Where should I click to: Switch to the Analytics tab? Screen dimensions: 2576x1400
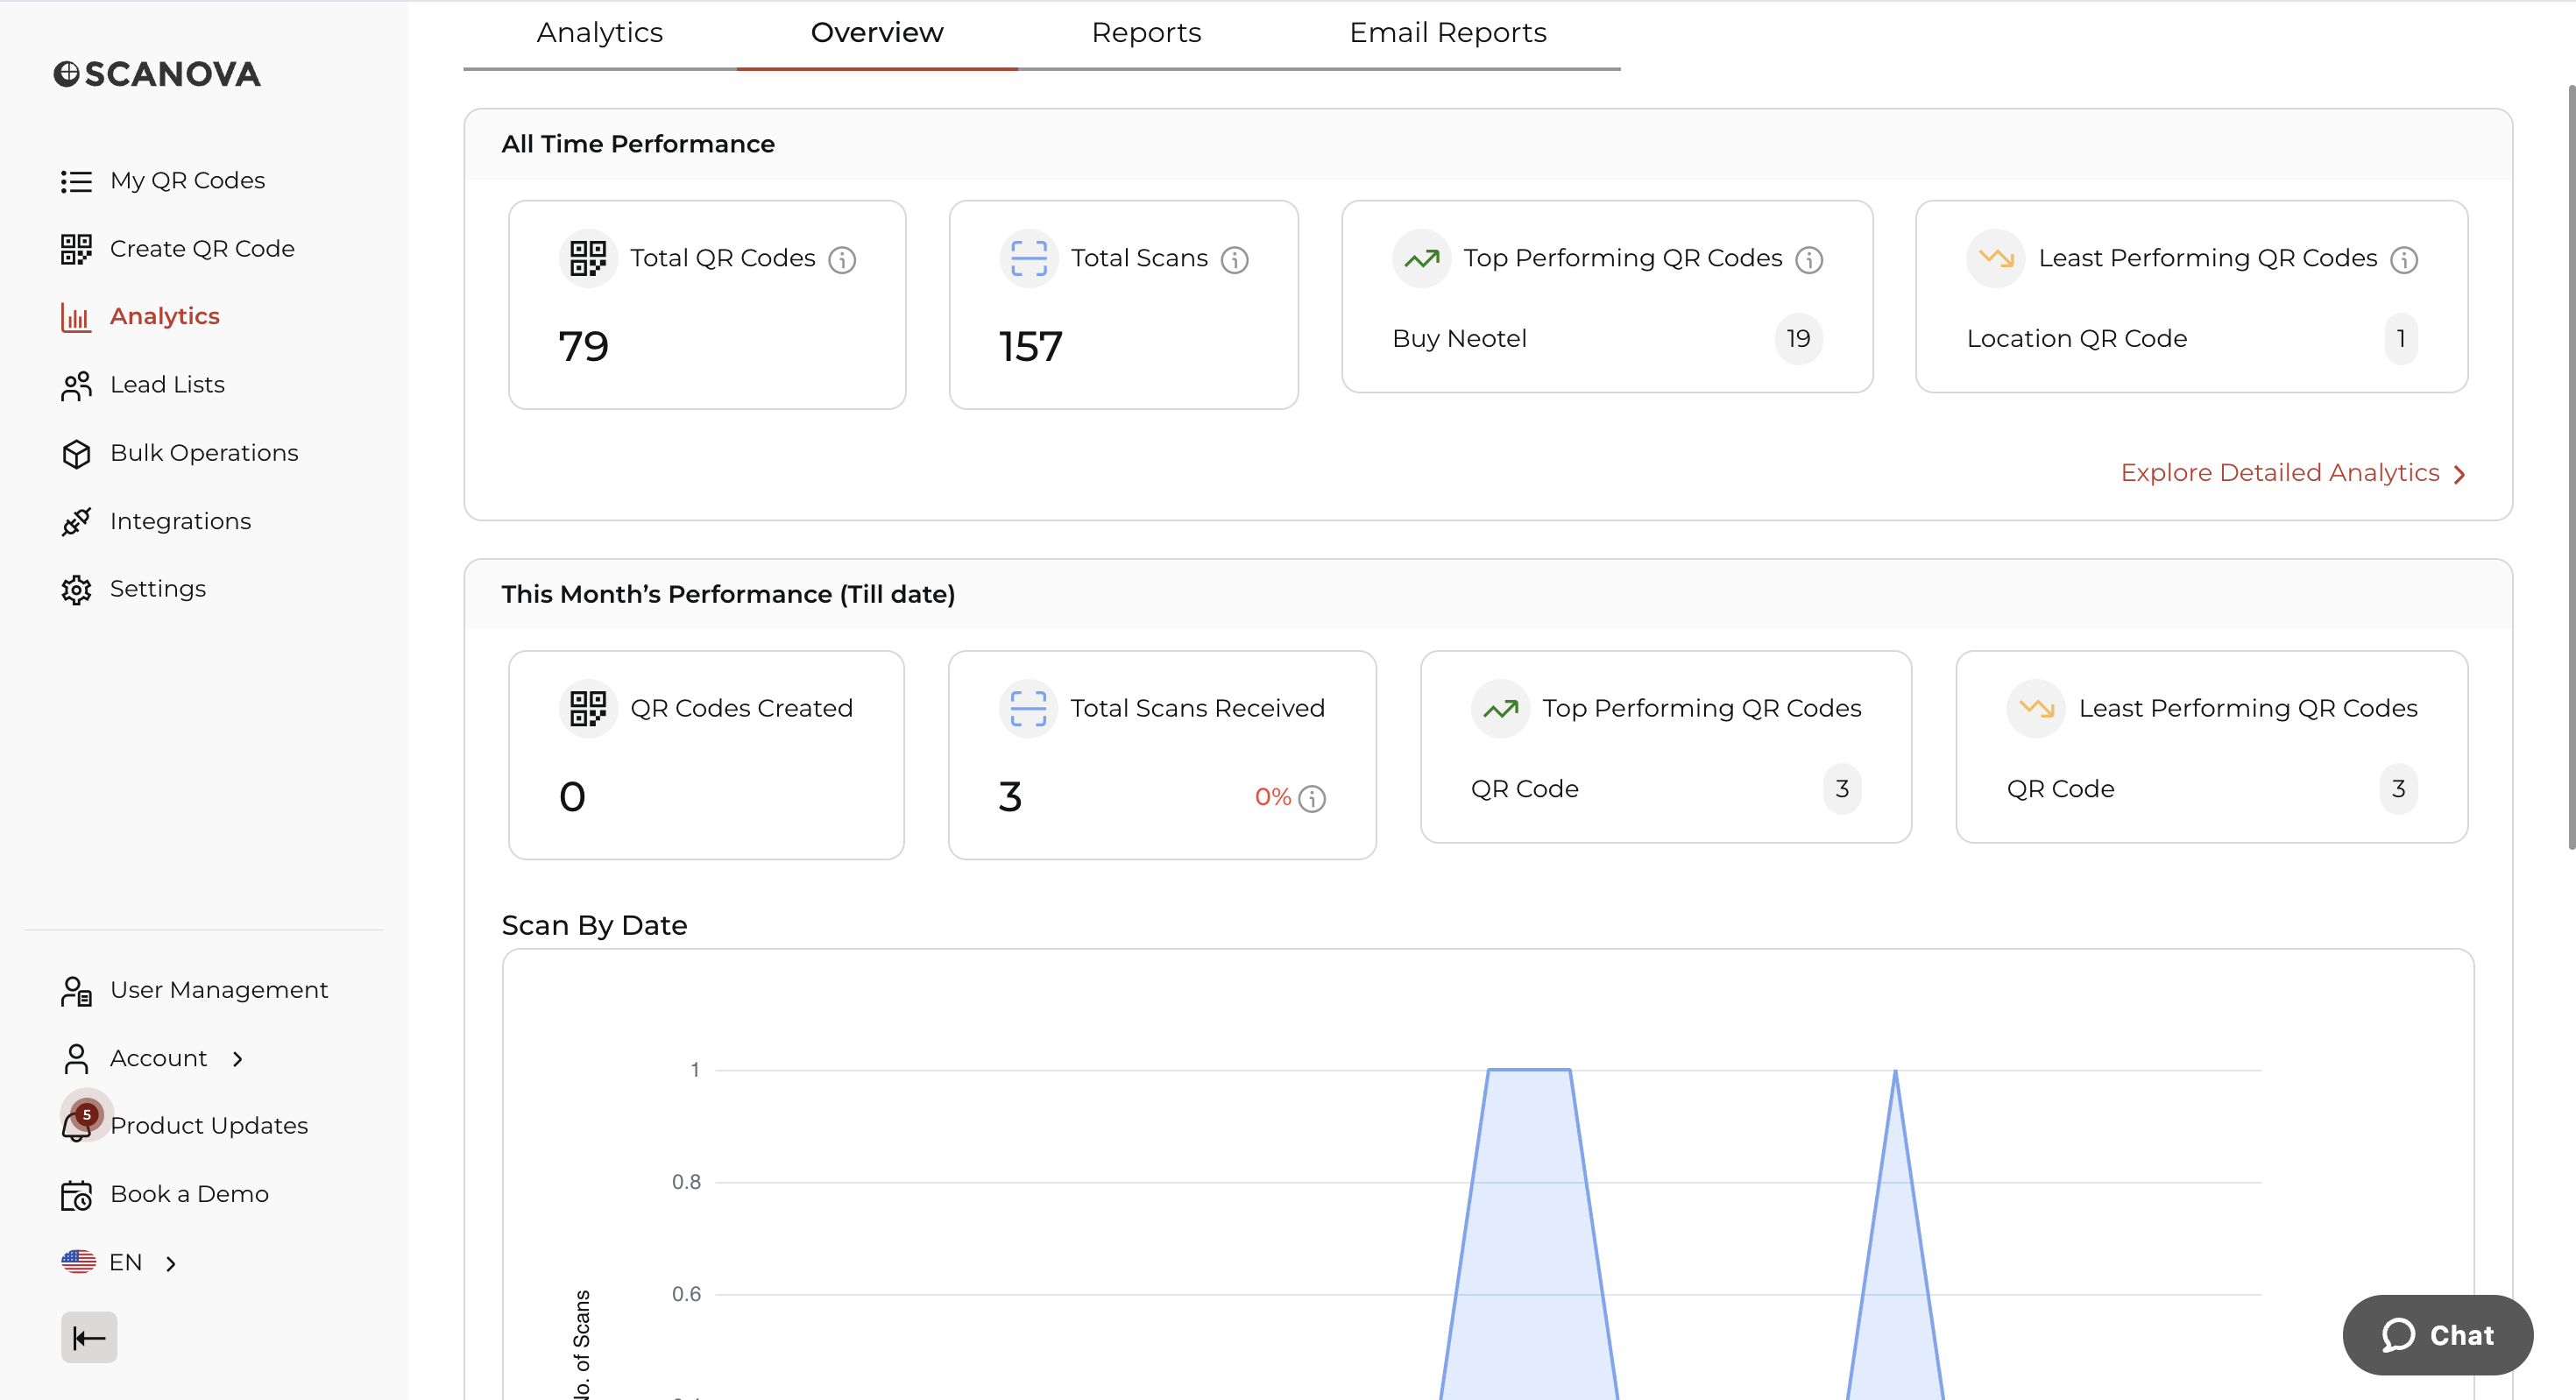[x=600, y=33]
